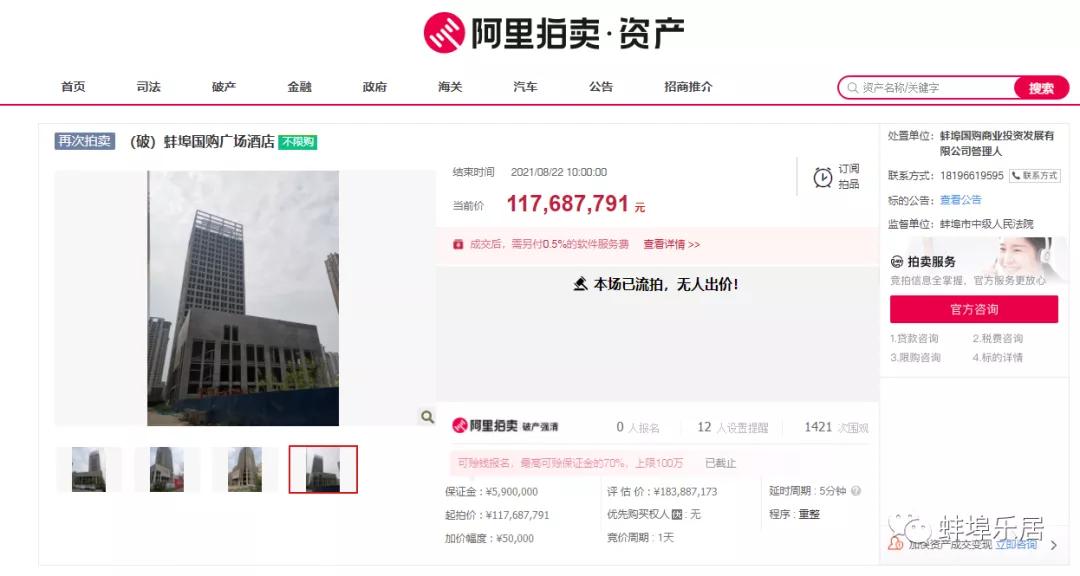The height and width of the screenshot is (576, 1080).
Task: Click 程序: 重整 text
Action: (794, 515)
